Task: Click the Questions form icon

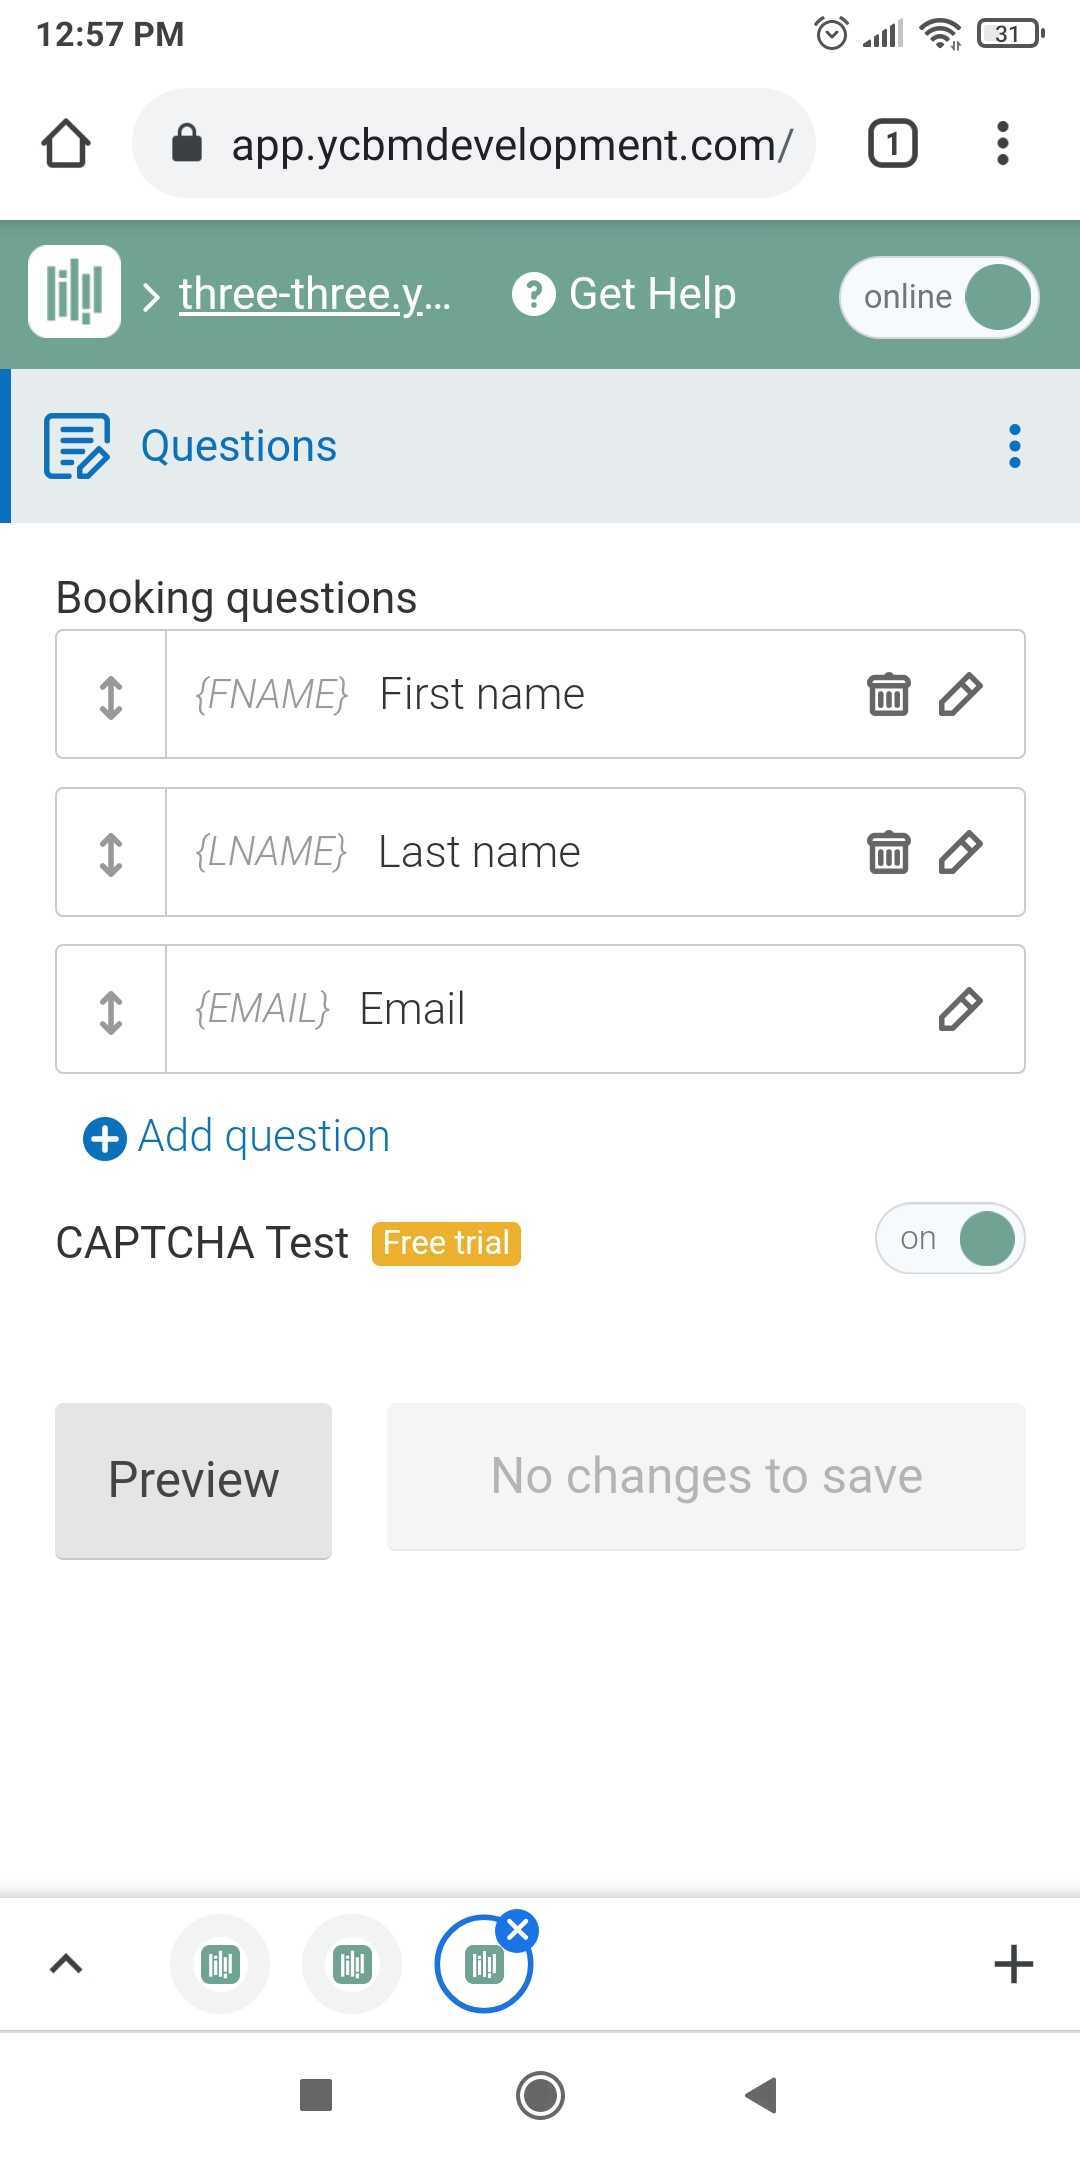Action: [77, 446]
